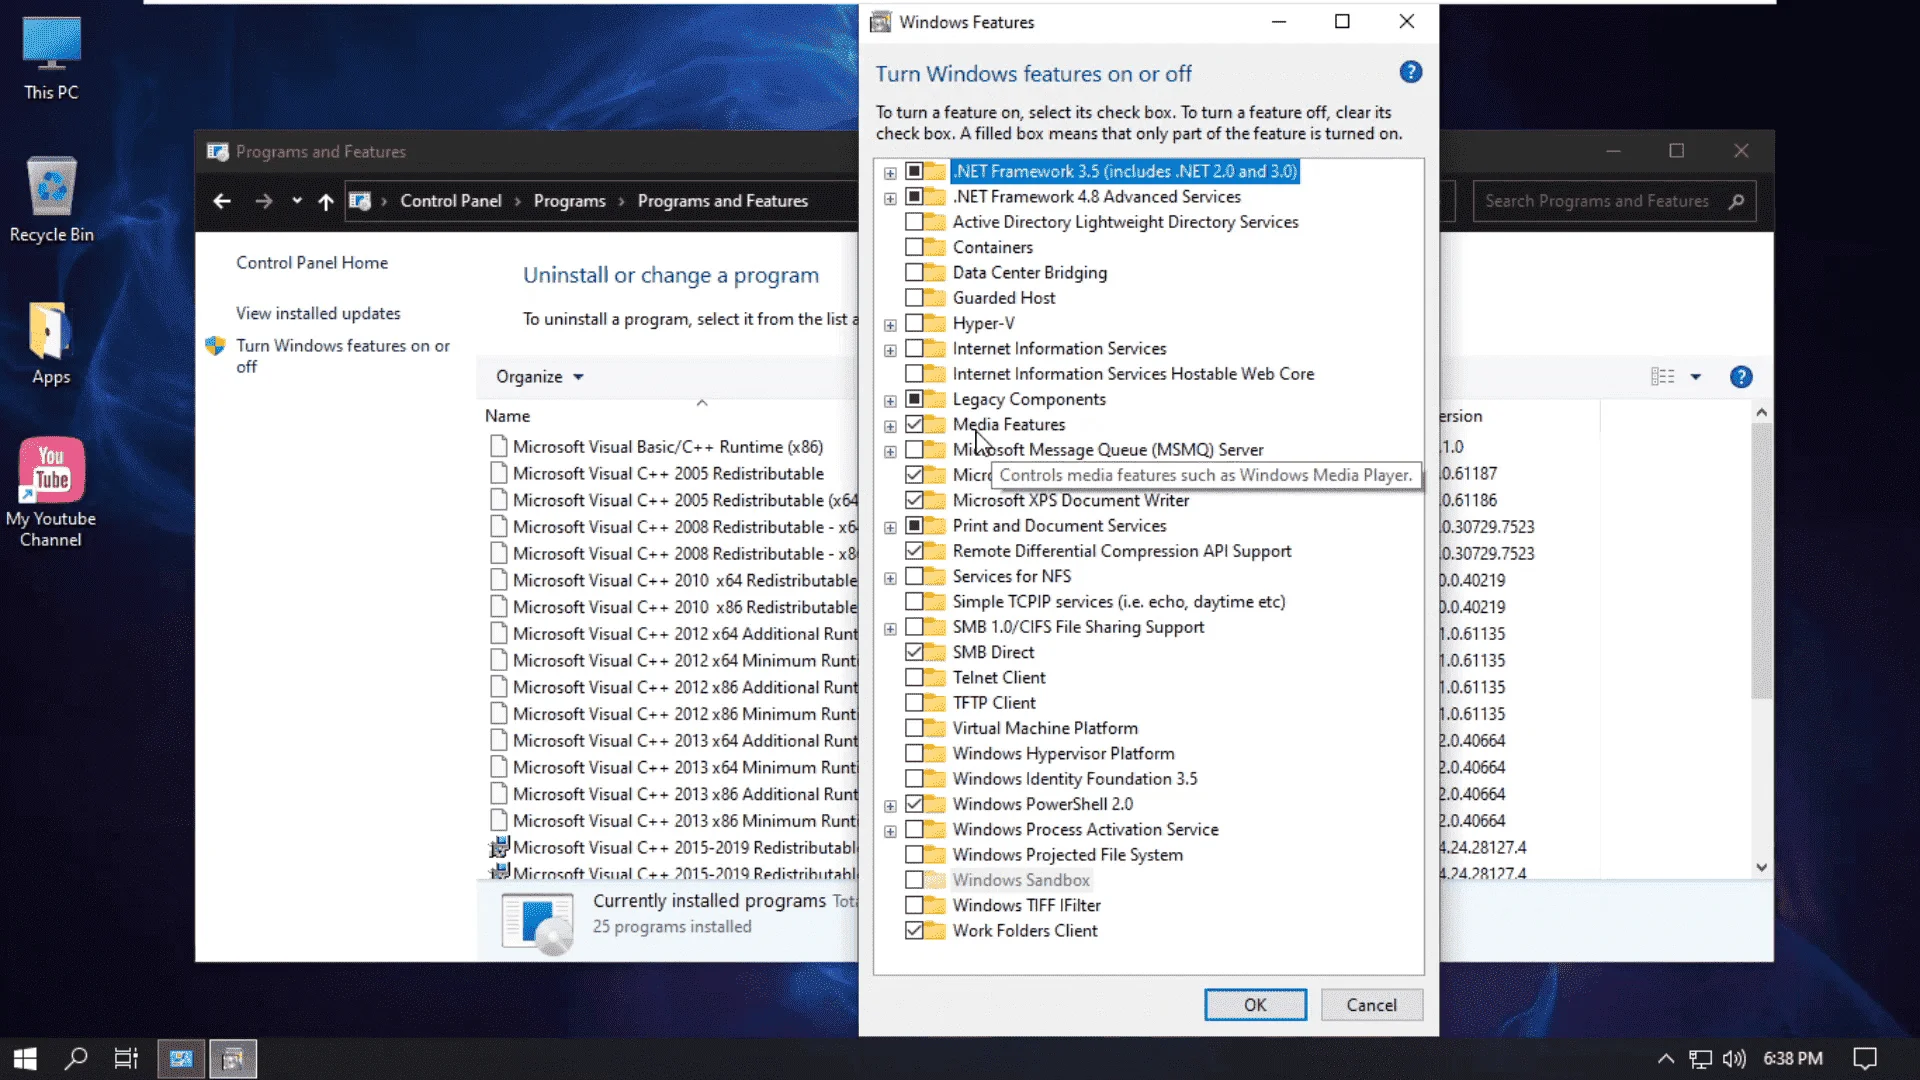
Task: Click Cancel in Windows Features
Action: point(1372,1005)
